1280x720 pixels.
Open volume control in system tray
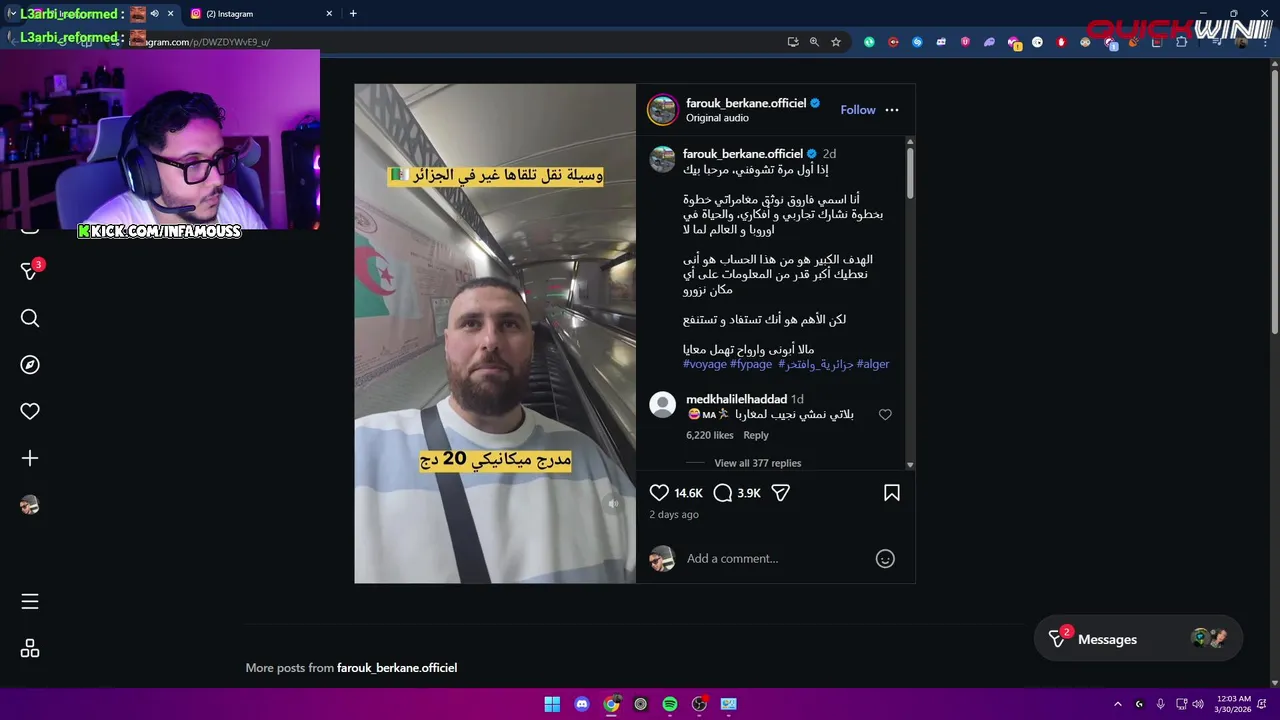1198,704
